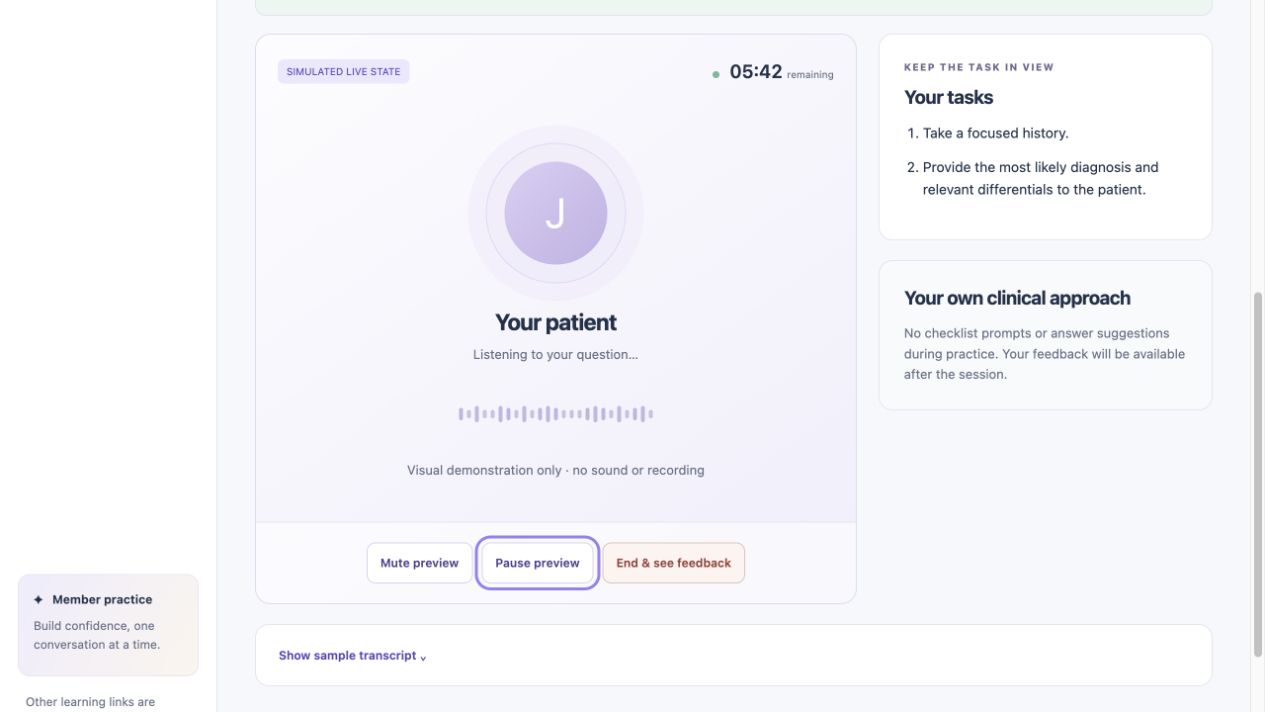This screenshot has width=1265, height=712.
Task: Click the chevron next to Show sample transcript
Action: [423, 657]
